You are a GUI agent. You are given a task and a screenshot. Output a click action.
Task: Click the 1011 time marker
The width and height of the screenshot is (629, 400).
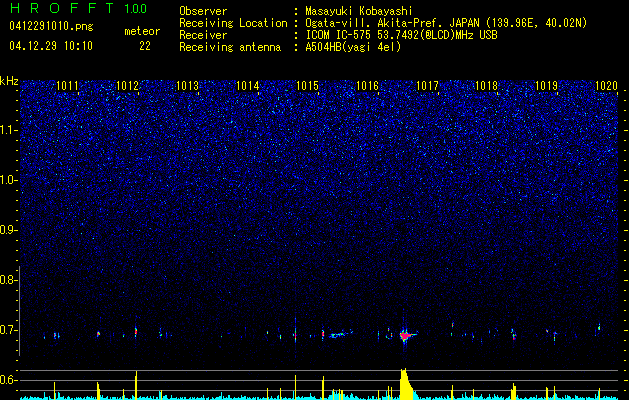(x=67, y=86)
